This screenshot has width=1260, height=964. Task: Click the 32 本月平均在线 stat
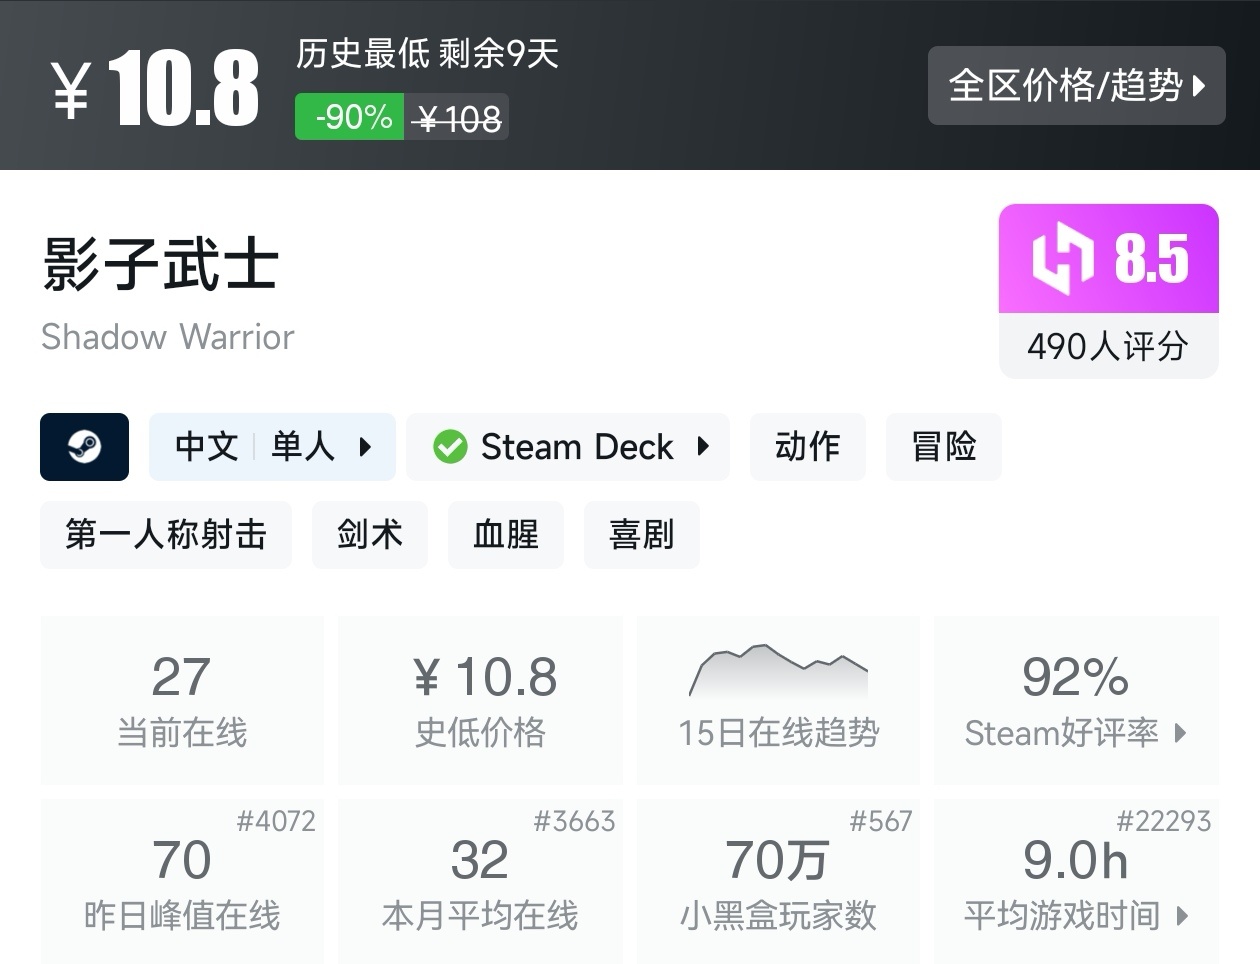[480, 881]
